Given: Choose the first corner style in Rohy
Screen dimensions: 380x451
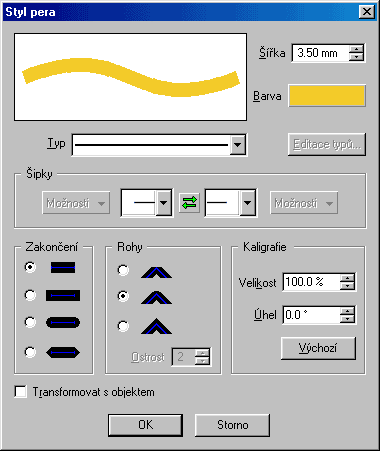Looking at the screenshot, I should (x=123, y=270).
